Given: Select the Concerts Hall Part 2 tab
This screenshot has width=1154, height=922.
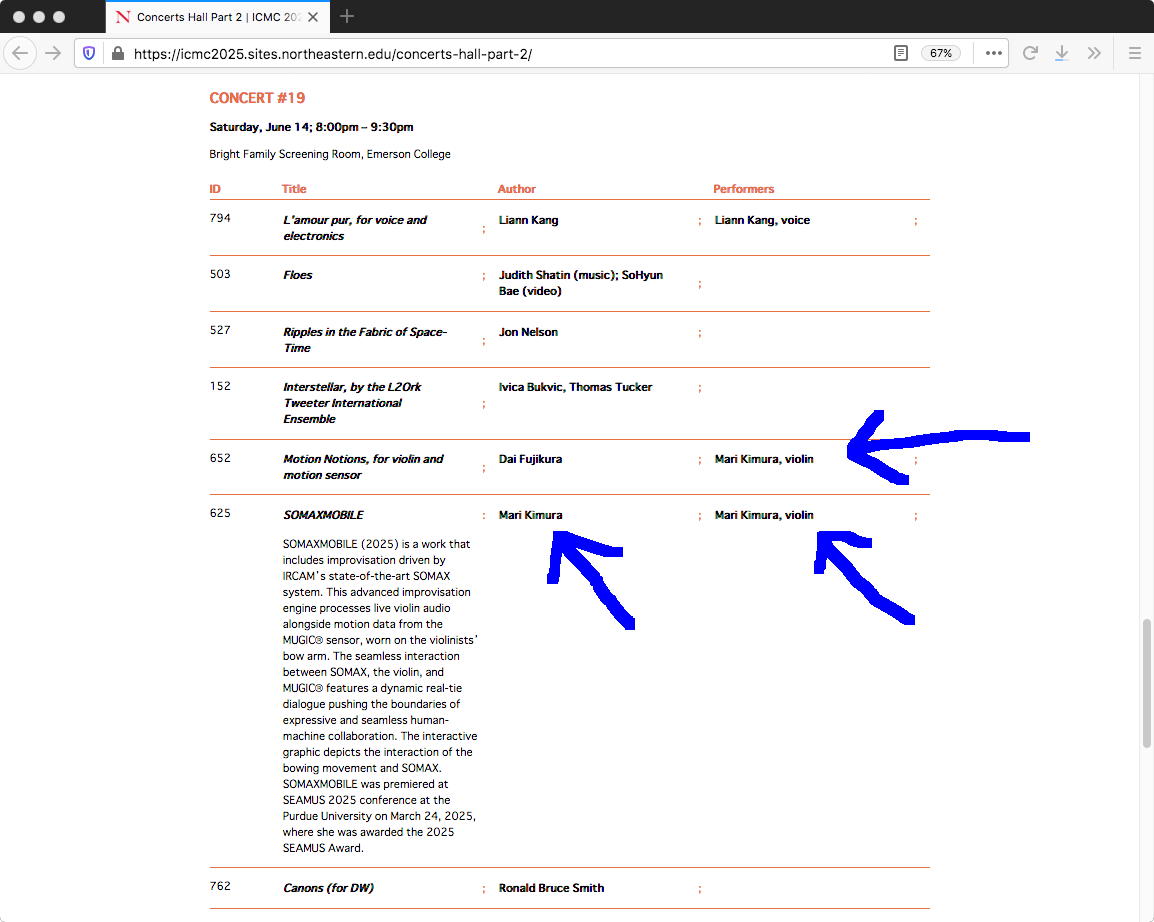Looking at the screenshot, I should coord(218,17).
